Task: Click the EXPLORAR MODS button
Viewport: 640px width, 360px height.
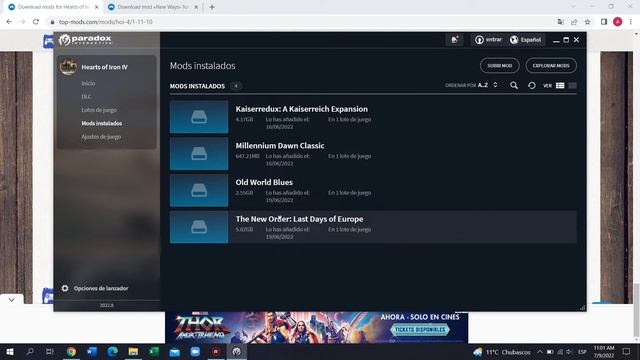Action: tap(551, 66)
